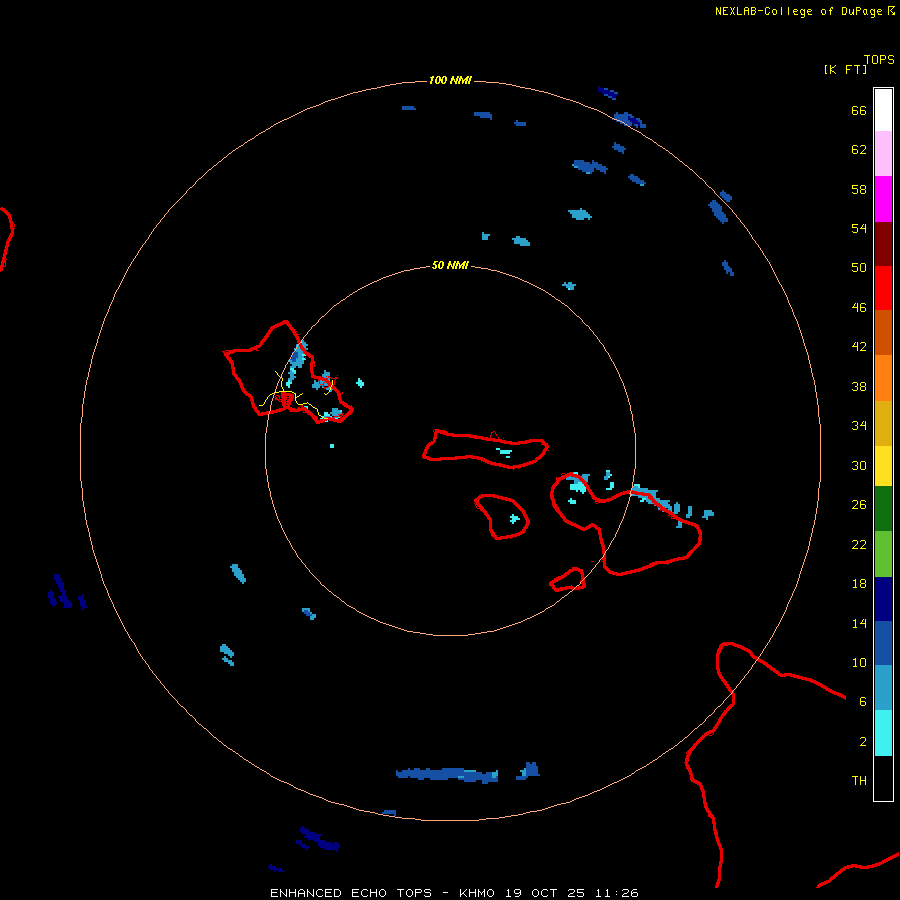Click the navy 14-18 legend swatch
This screenshot has height=900, width=900.
tap(883, 599)
